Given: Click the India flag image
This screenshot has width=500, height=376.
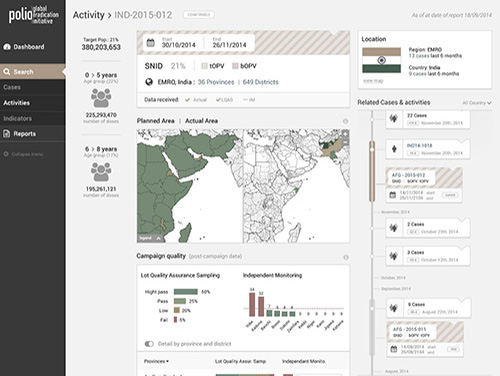Looking at the screenshot, I should (x=382, y=60).
